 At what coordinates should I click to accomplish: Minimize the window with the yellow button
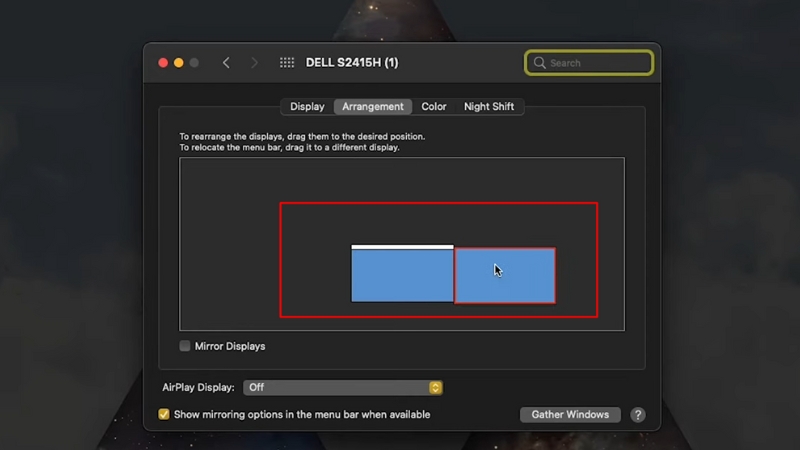coord(179,63)
